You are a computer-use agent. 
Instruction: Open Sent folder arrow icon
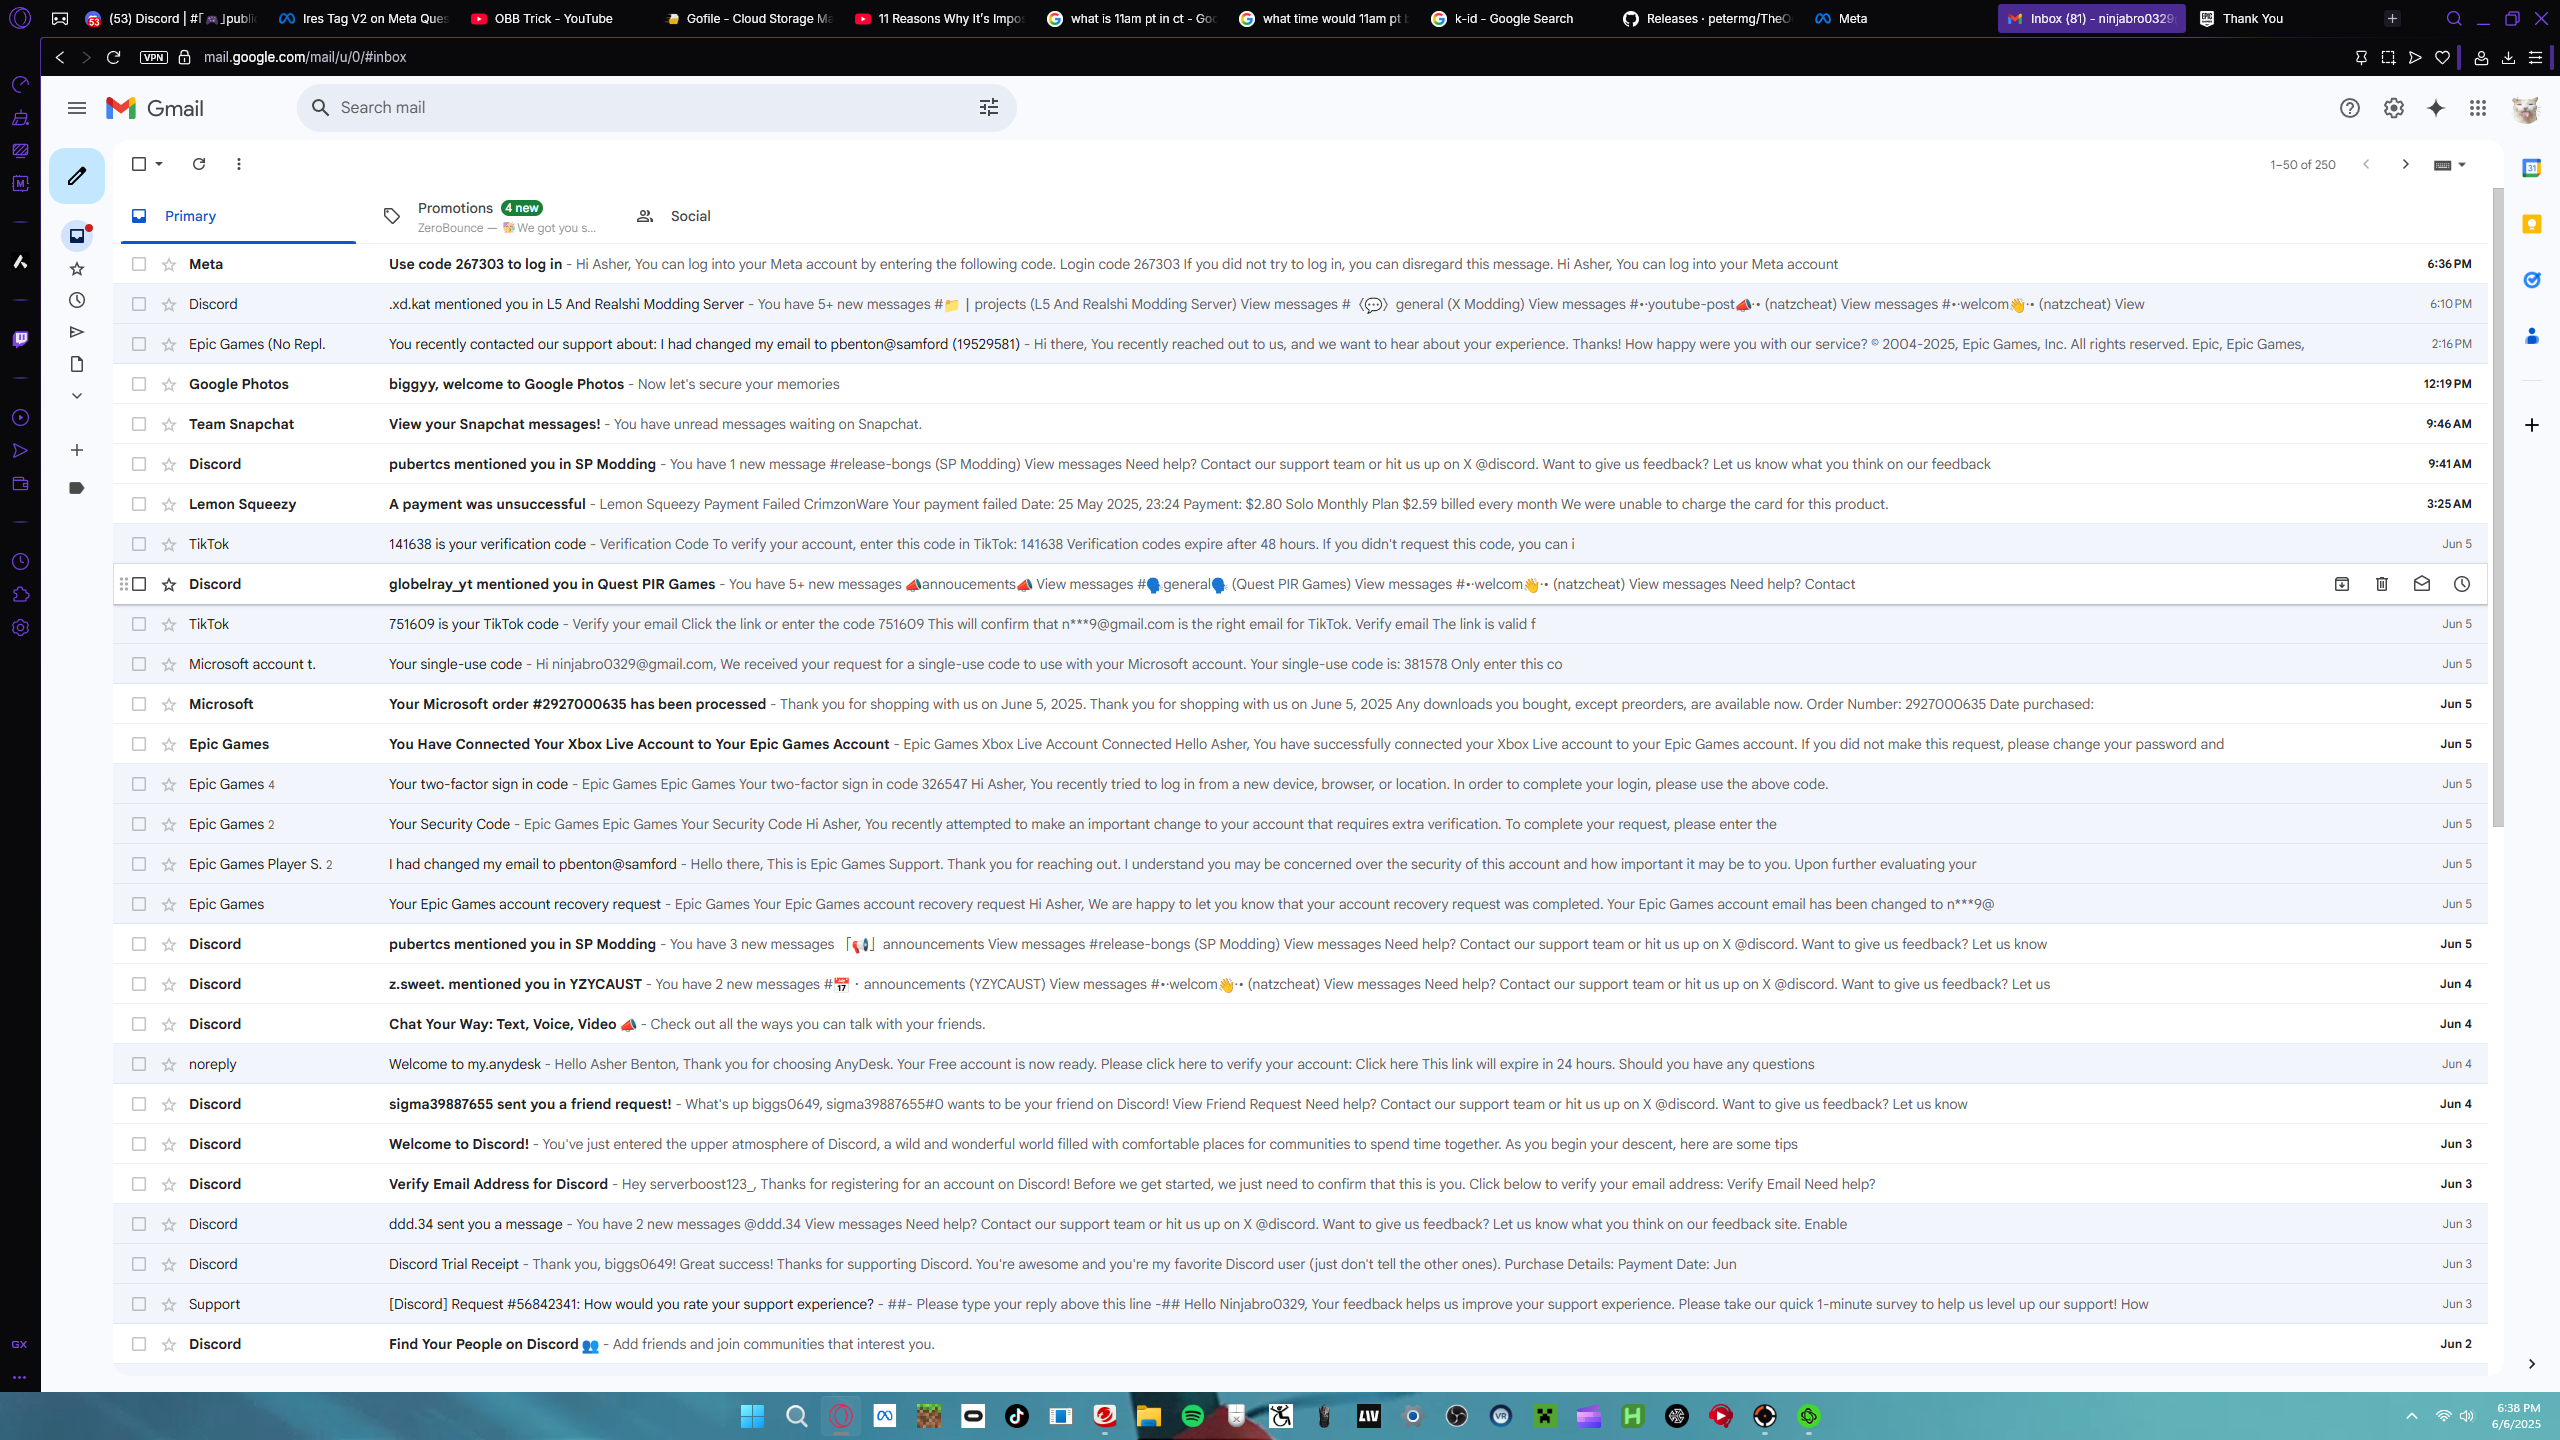coord(77,332)
